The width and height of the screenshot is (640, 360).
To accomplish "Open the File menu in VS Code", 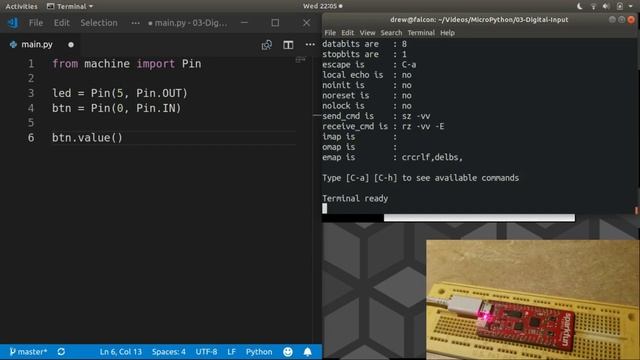I will click(x=36, y=23).
